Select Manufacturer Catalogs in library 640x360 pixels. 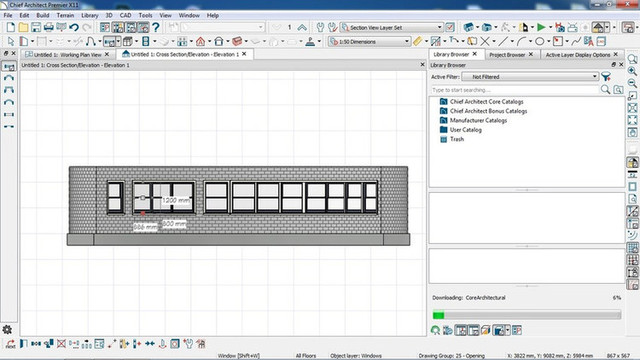tap(478, 120)
